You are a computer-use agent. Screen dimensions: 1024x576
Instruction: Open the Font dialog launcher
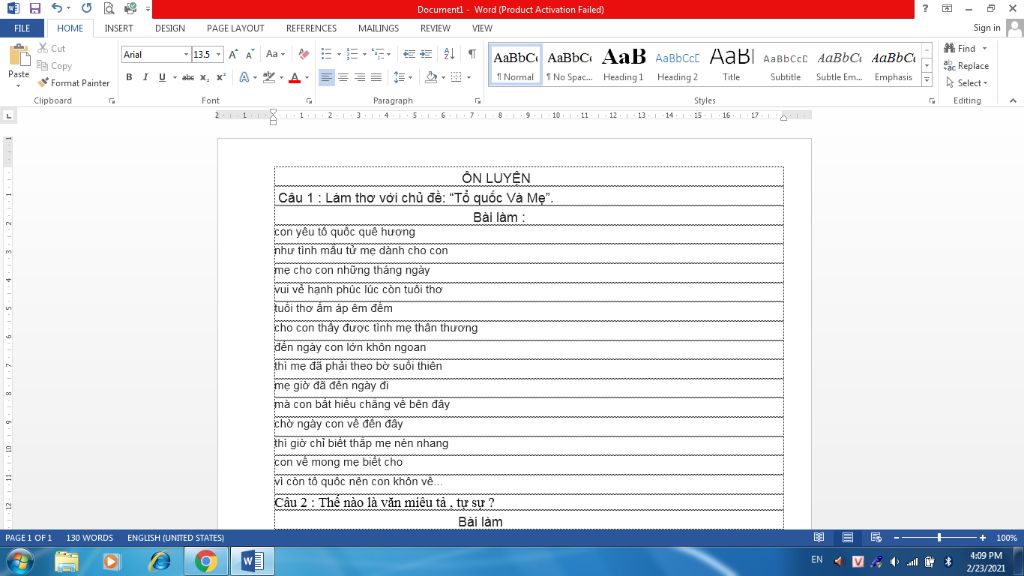click(x=309, y=101)
